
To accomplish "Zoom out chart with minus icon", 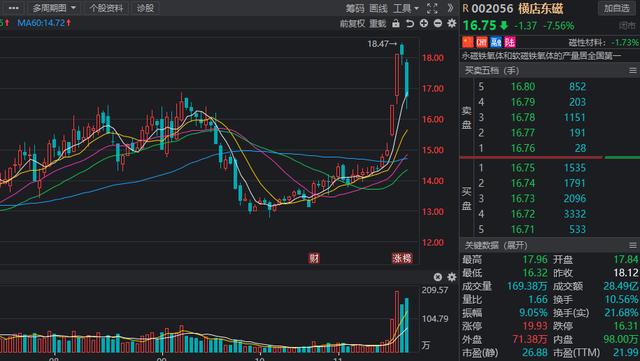I will [438, 23].
